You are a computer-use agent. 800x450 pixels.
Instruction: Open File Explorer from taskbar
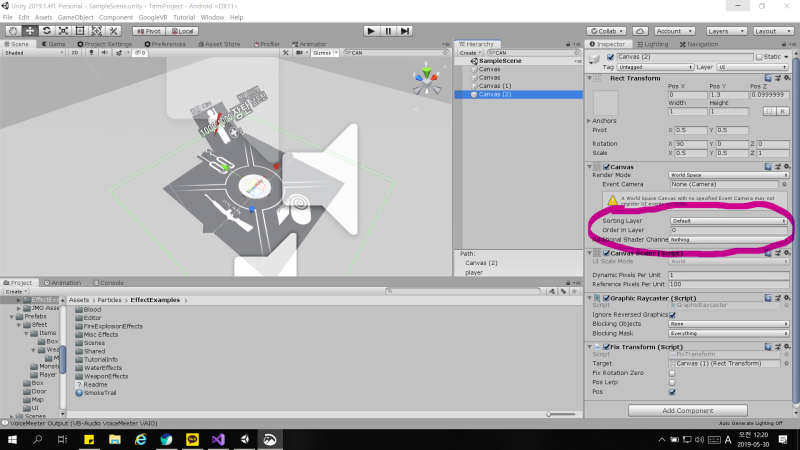115,439
